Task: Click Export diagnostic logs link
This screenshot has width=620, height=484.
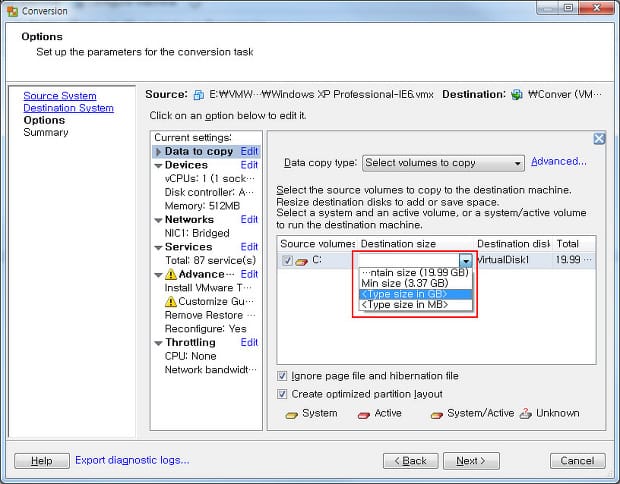Action: pyautogui.click(x=132, y=460)
